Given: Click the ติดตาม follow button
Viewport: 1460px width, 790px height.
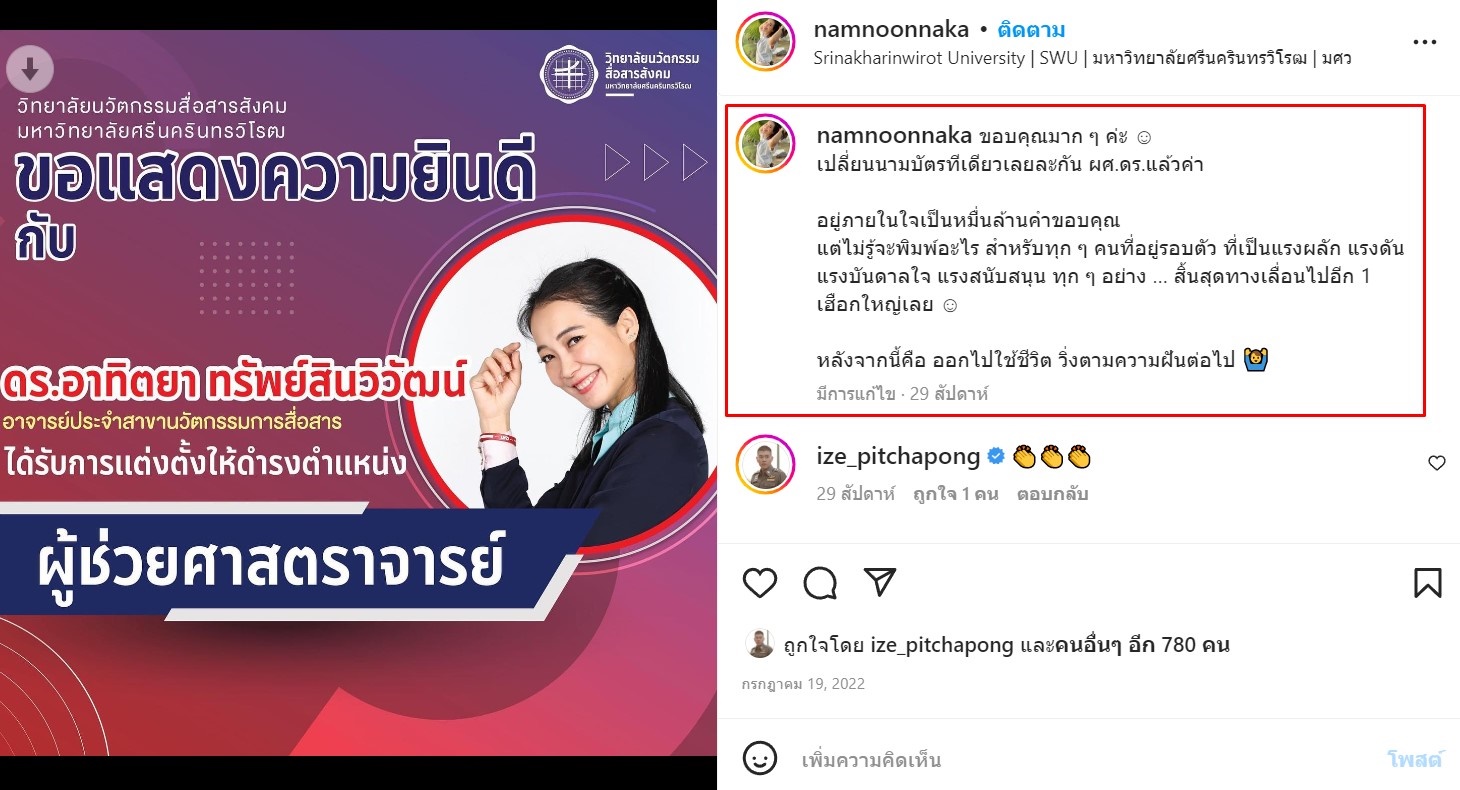Looking at the screenshot, I should pos(1031,30).
